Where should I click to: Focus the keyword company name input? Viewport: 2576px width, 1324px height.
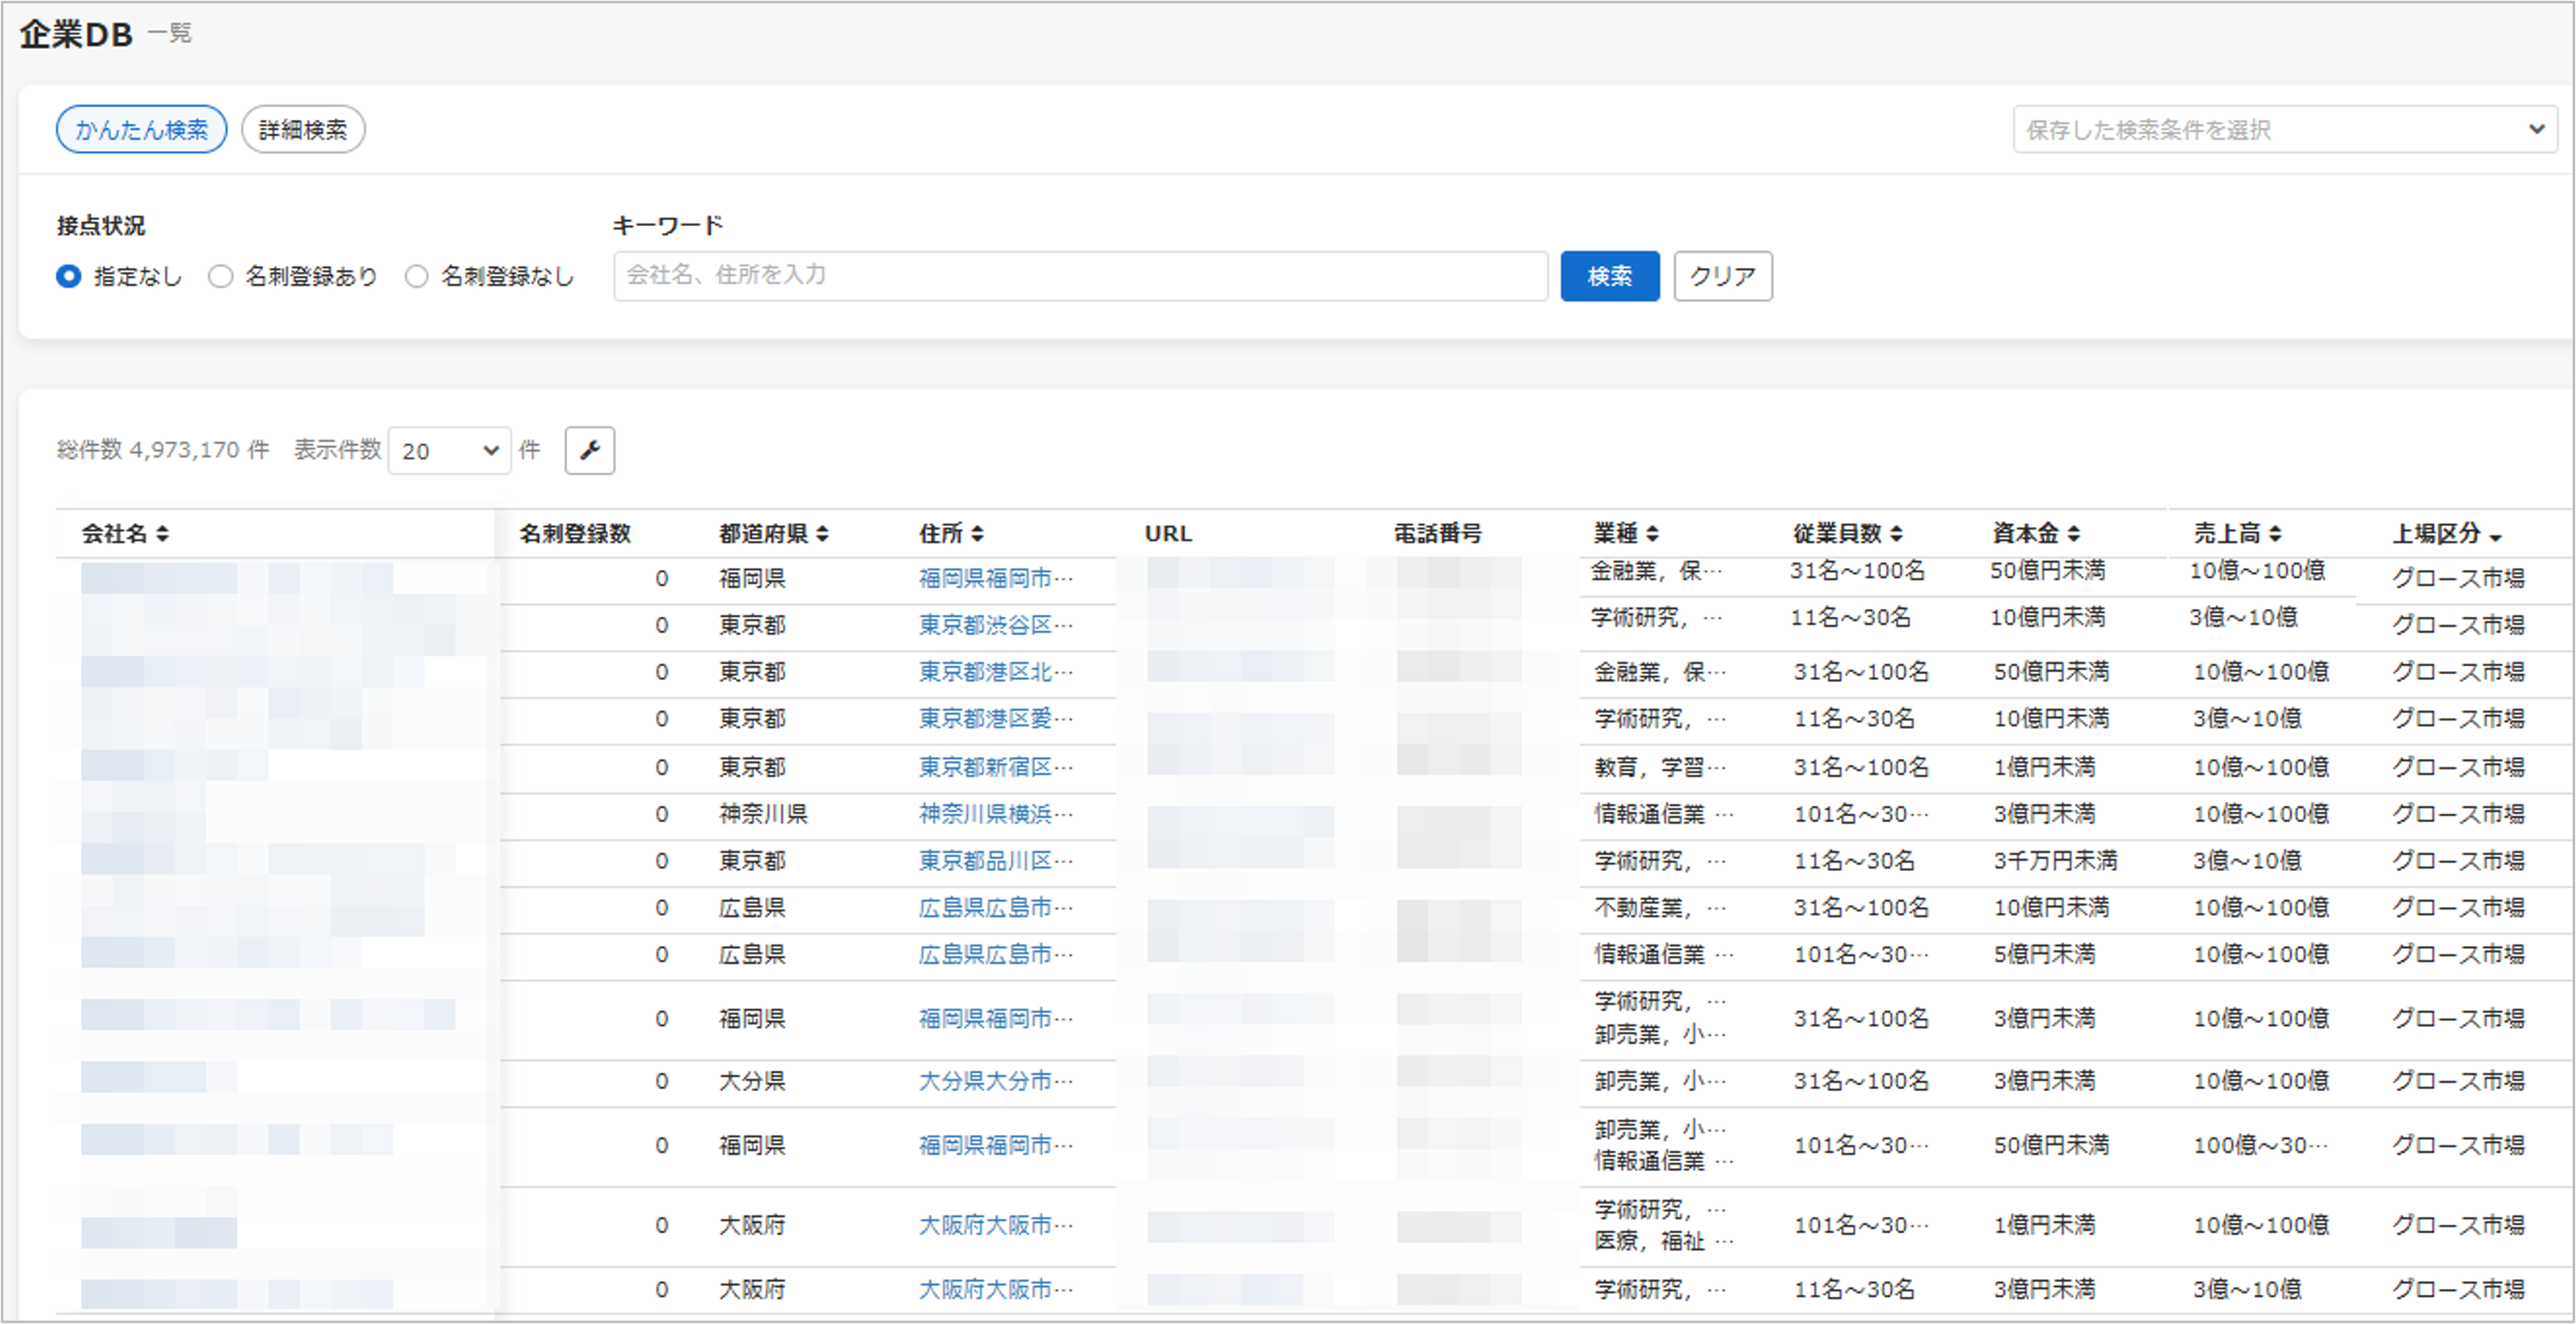1079,275
